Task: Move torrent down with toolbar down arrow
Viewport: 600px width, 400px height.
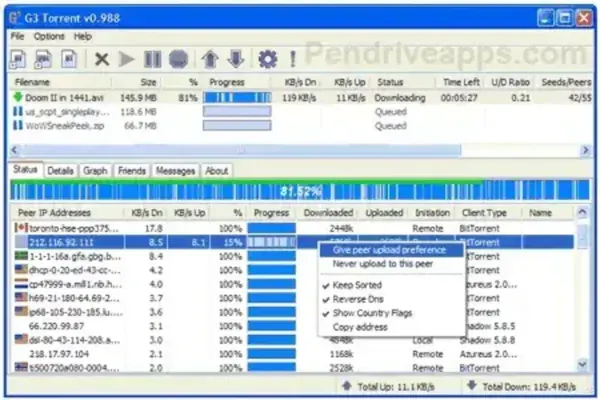Action: [236, 59]
